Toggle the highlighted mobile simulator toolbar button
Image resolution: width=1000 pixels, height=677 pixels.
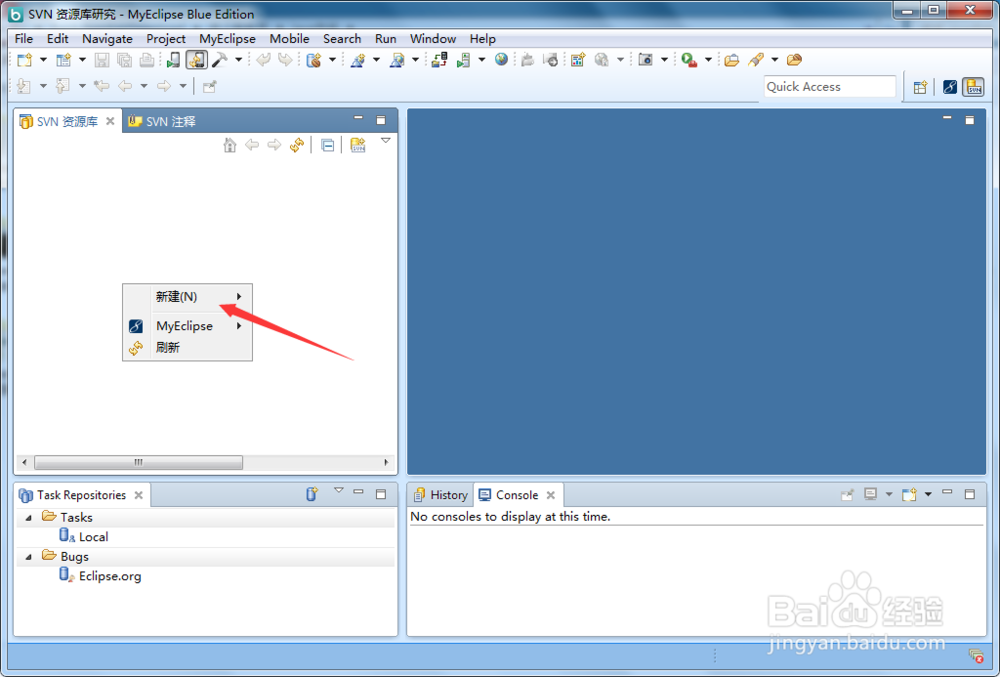pyautogui.click(x=196, y=60)
